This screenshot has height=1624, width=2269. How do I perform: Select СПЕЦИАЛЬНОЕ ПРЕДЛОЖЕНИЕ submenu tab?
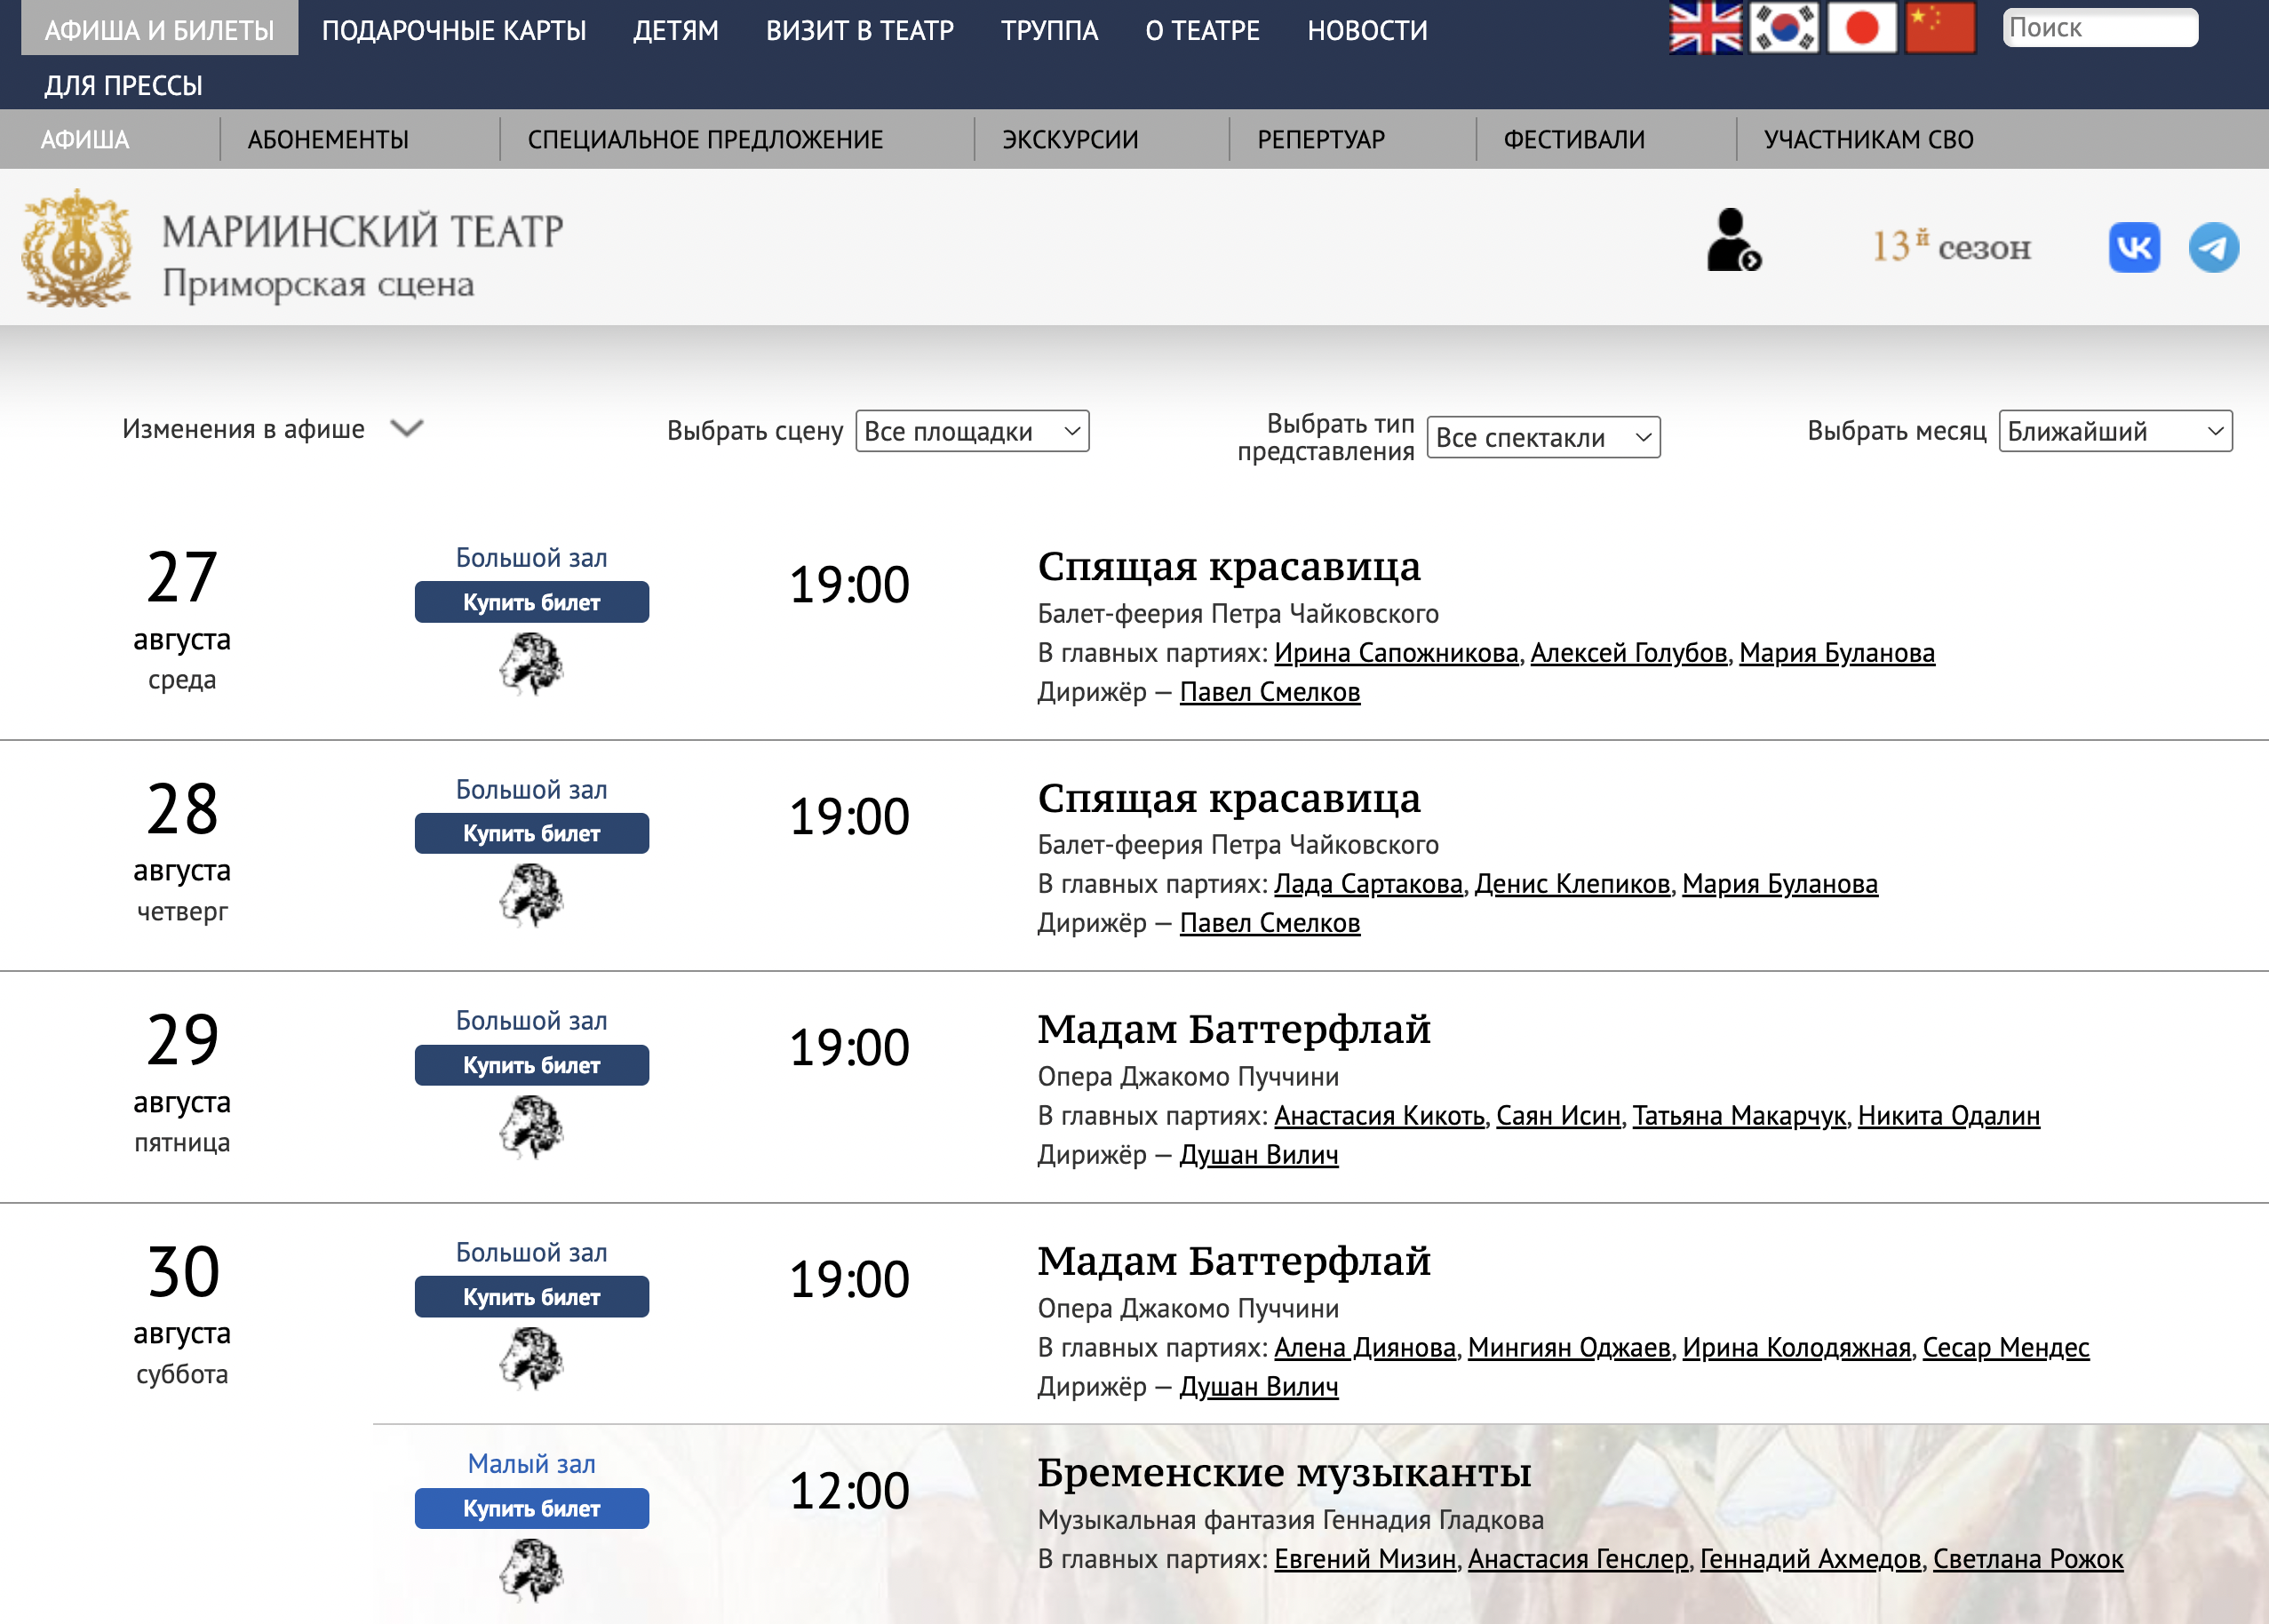706,139
